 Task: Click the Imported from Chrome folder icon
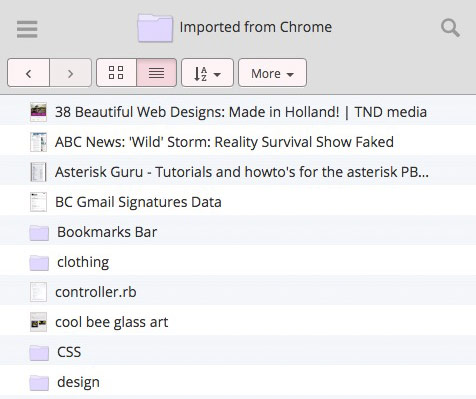155,28
